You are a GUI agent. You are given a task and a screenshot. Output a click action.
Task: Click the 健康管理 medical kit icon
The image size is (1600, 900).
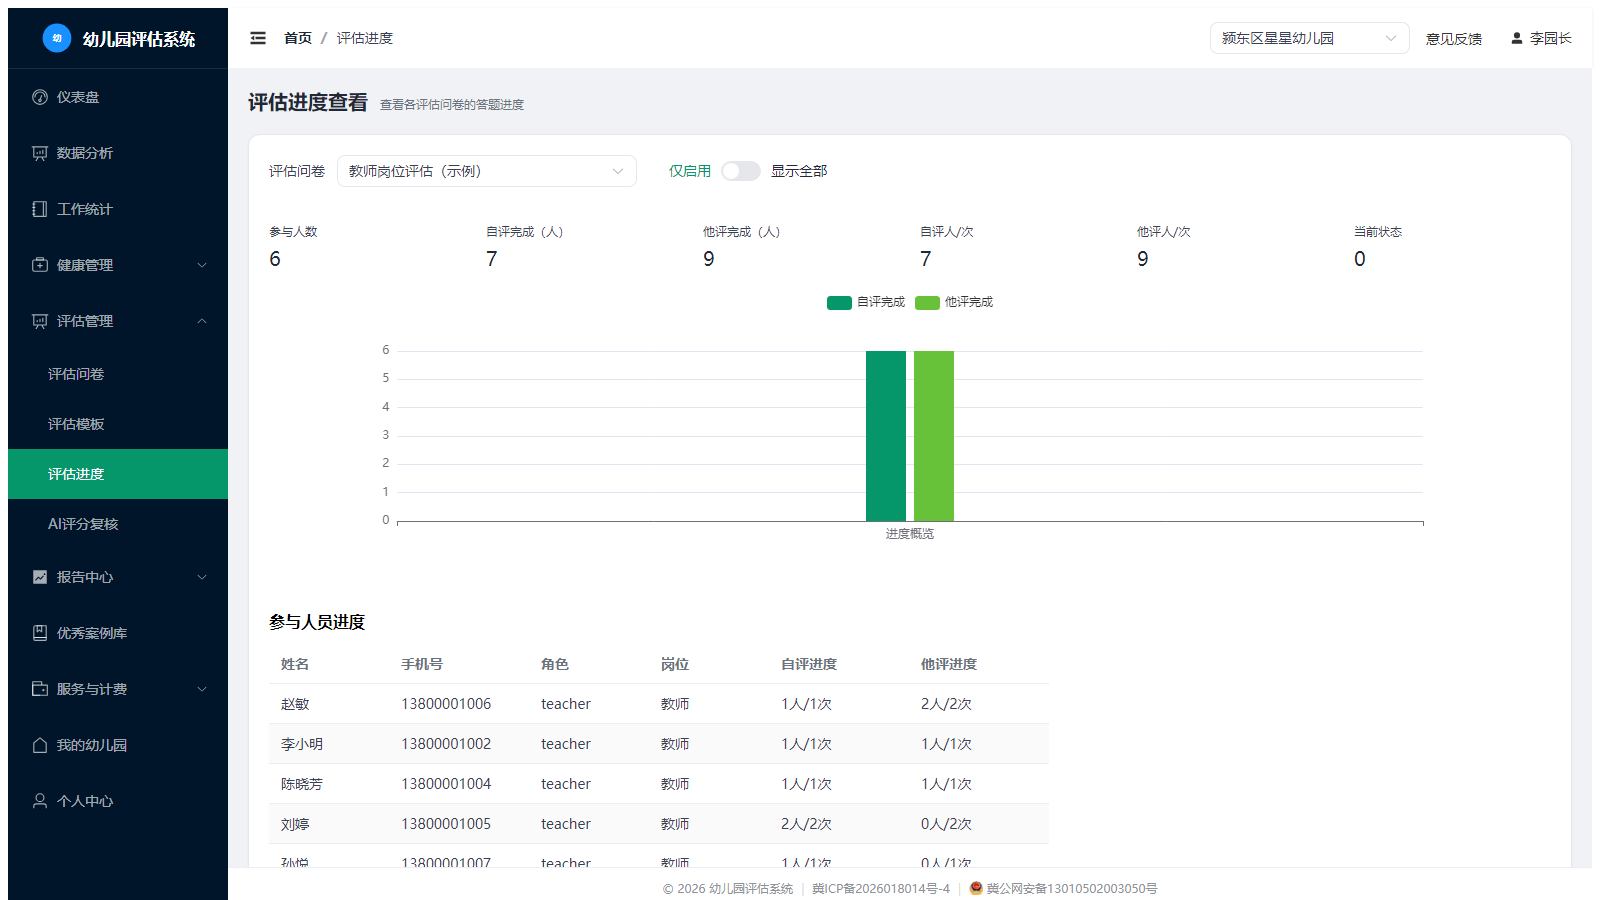[x=40, y=265]
